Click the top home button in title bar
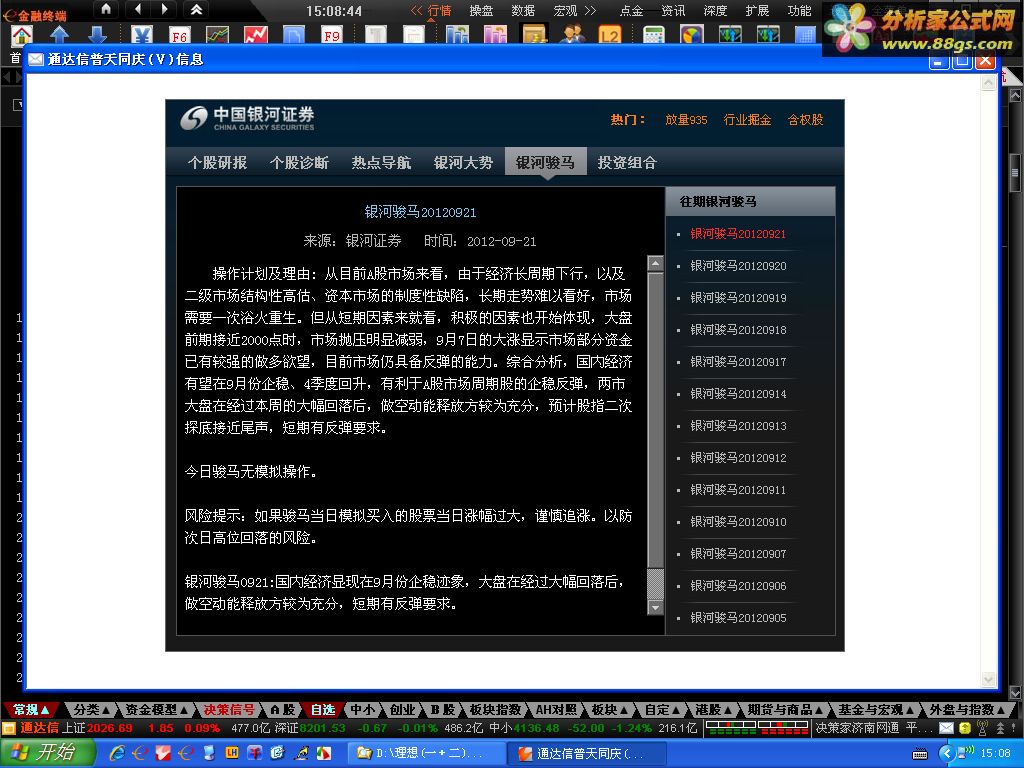Viewport: 1024px width, 768px height. 106,9
